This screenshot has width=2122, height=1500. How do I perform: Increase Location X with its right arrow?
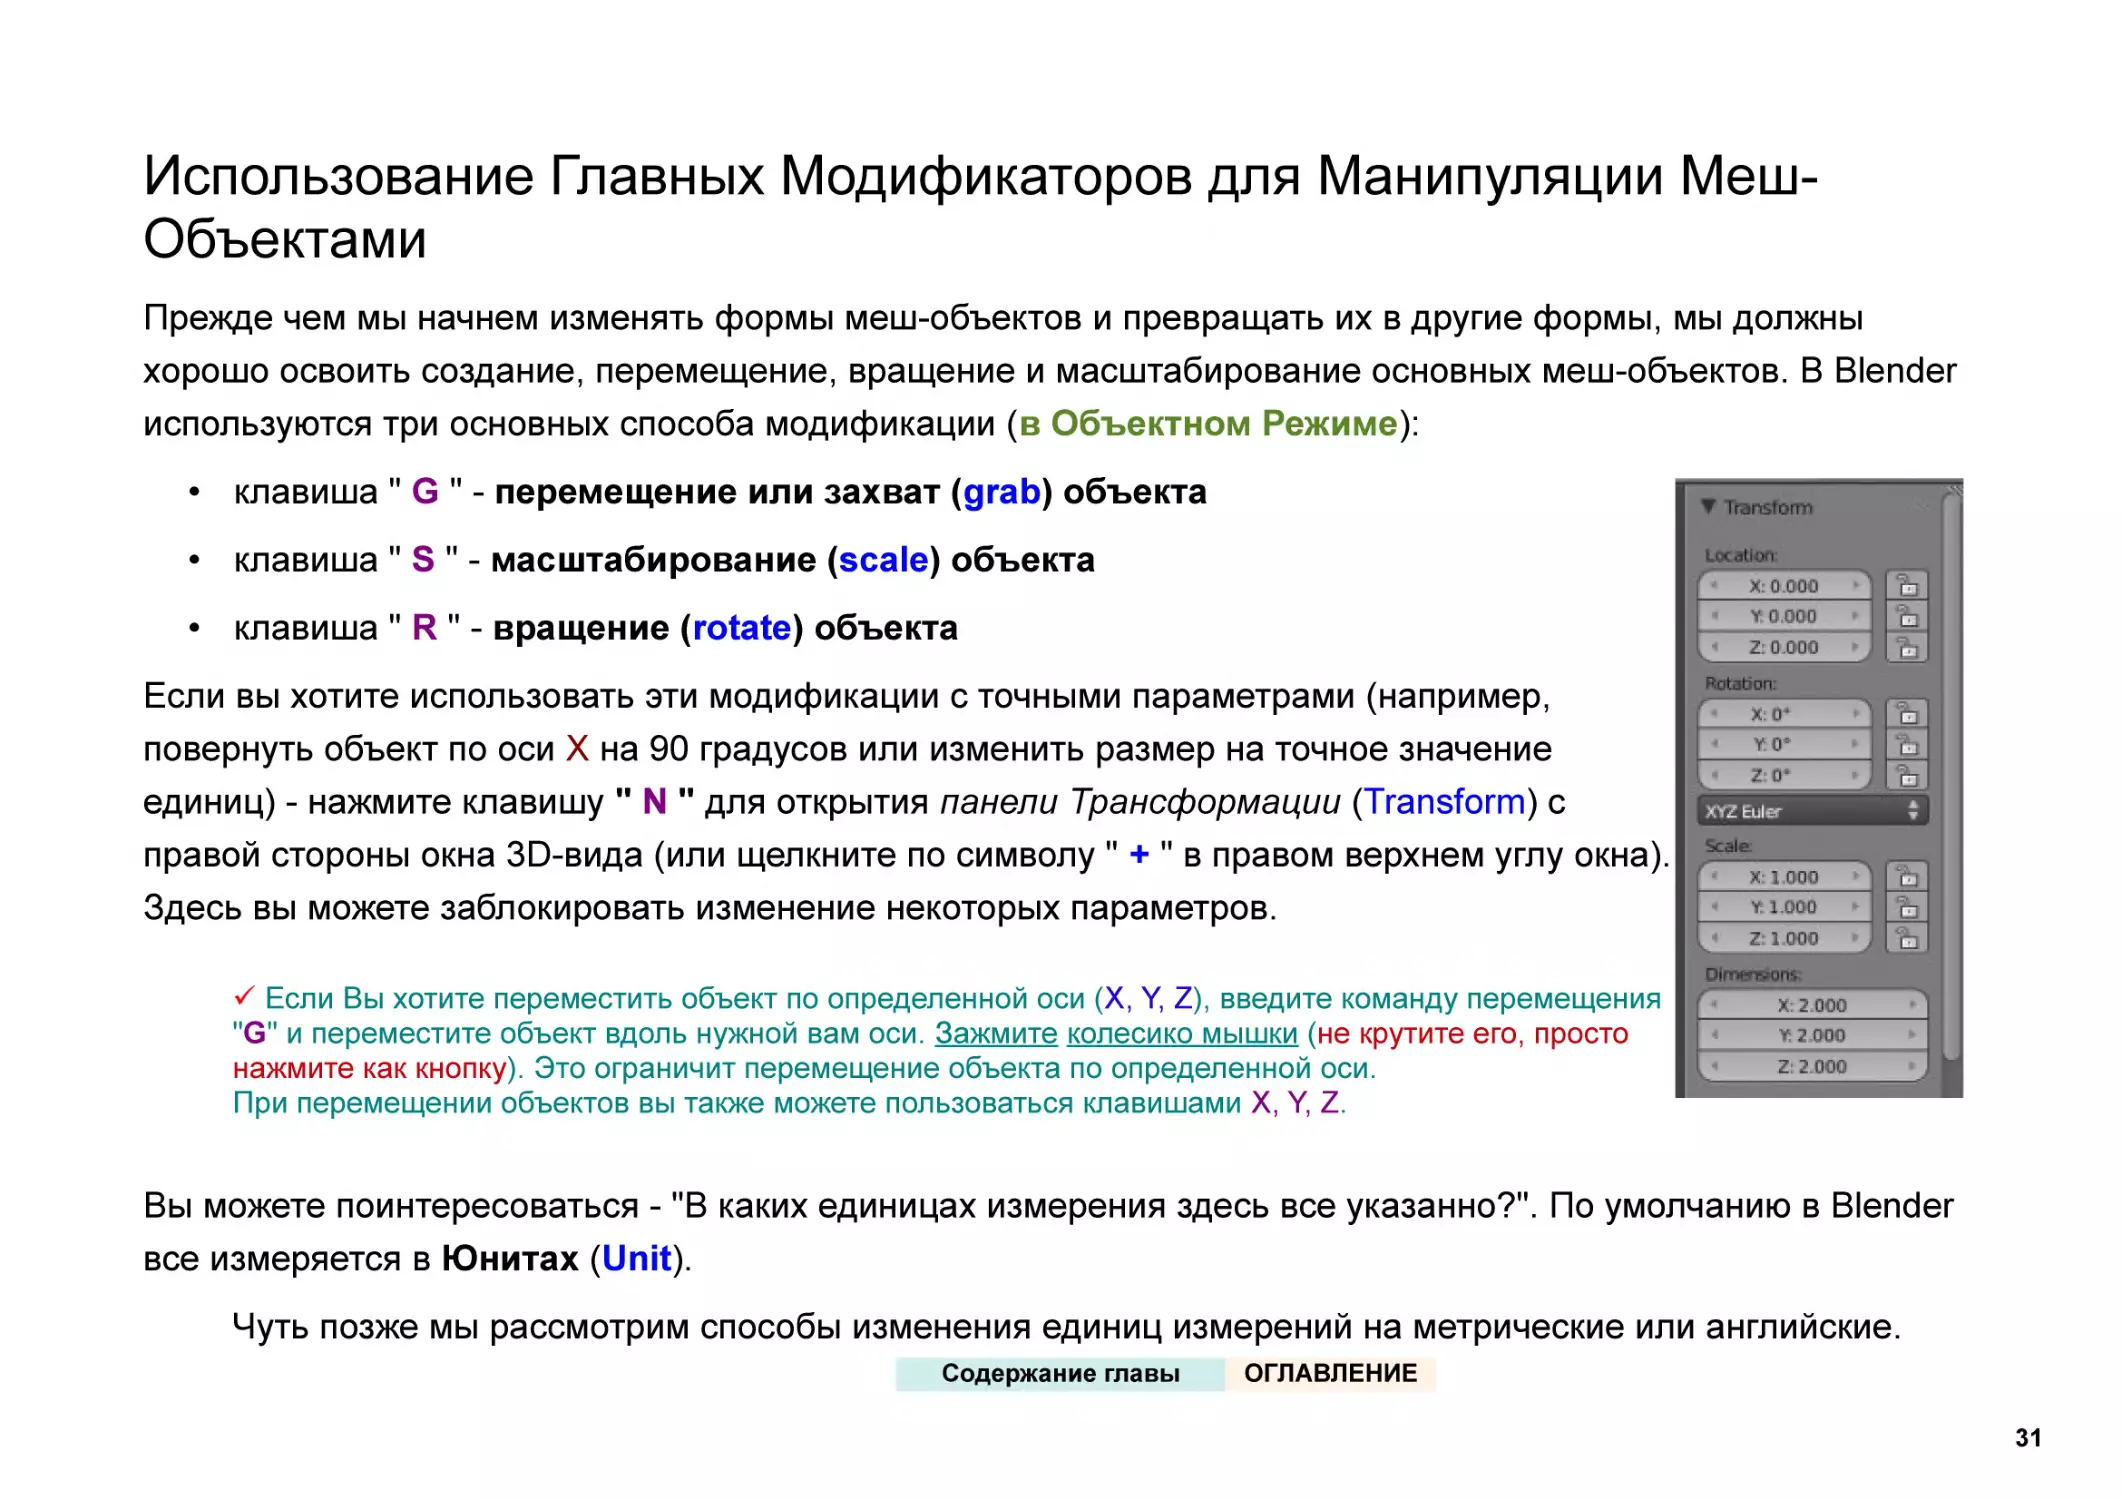coord(1855,586)
